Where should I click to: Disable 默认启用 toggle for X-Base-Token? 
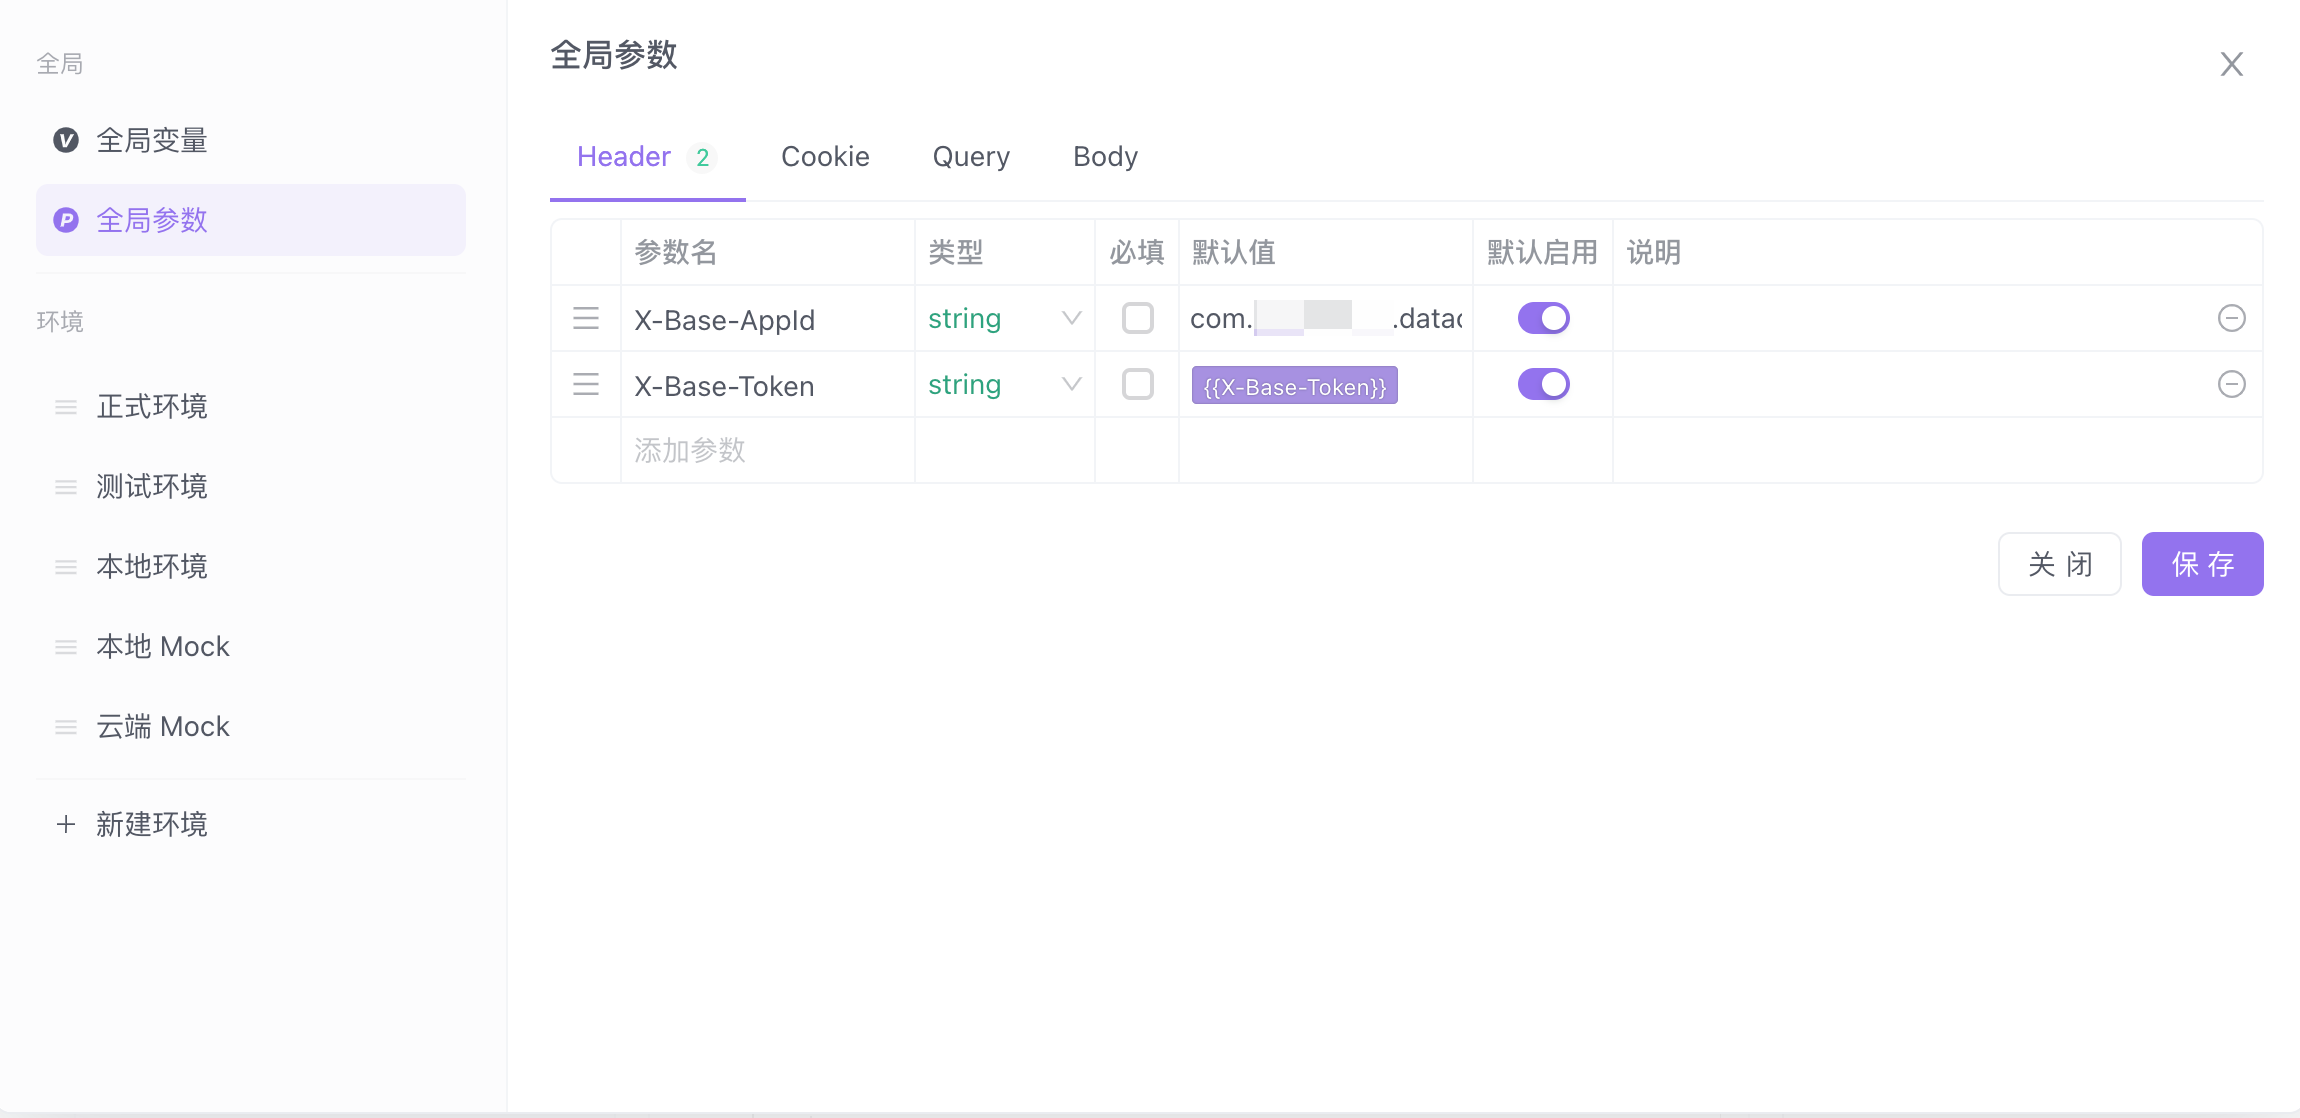click(1543, 384)
